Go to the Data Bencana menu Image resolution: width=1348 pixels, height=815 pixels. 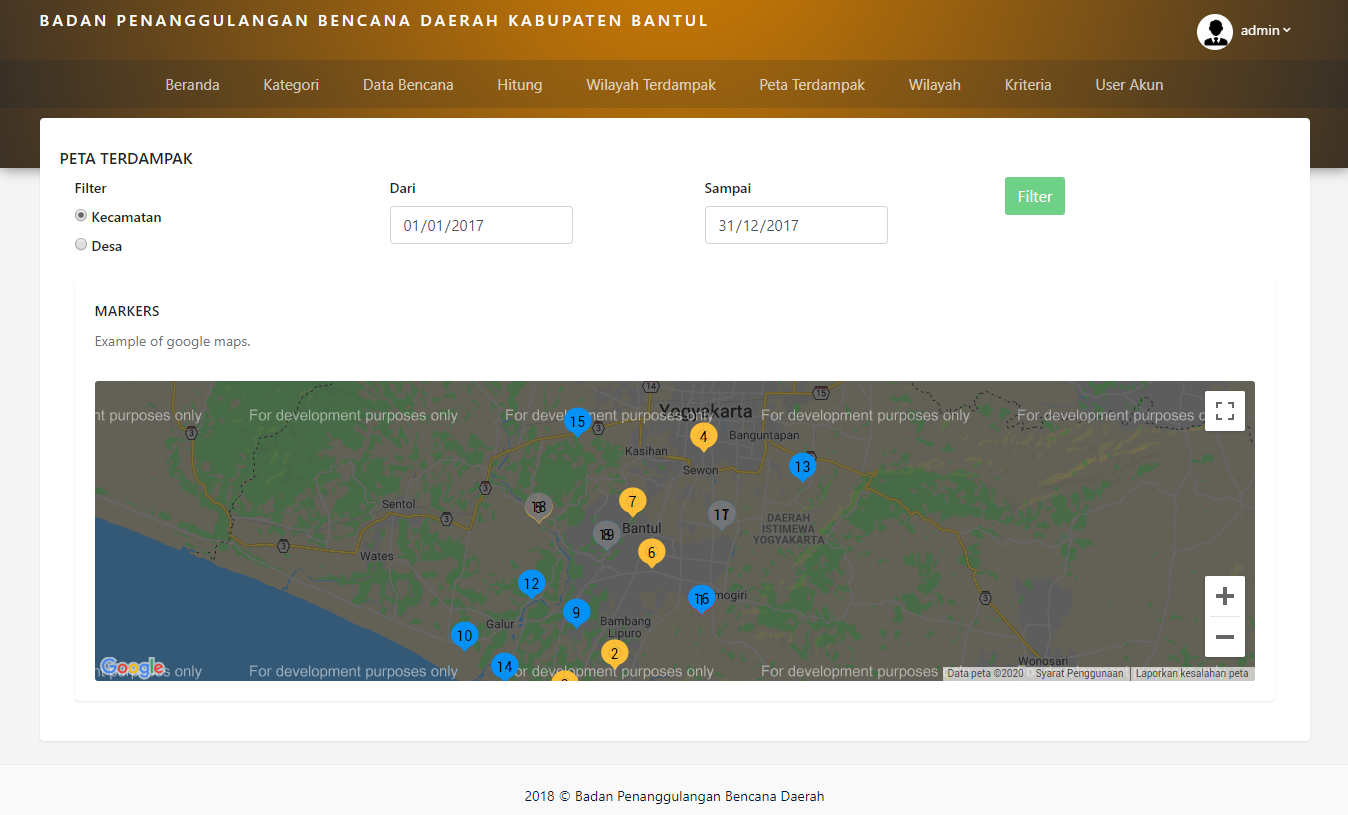coord(408,85)
